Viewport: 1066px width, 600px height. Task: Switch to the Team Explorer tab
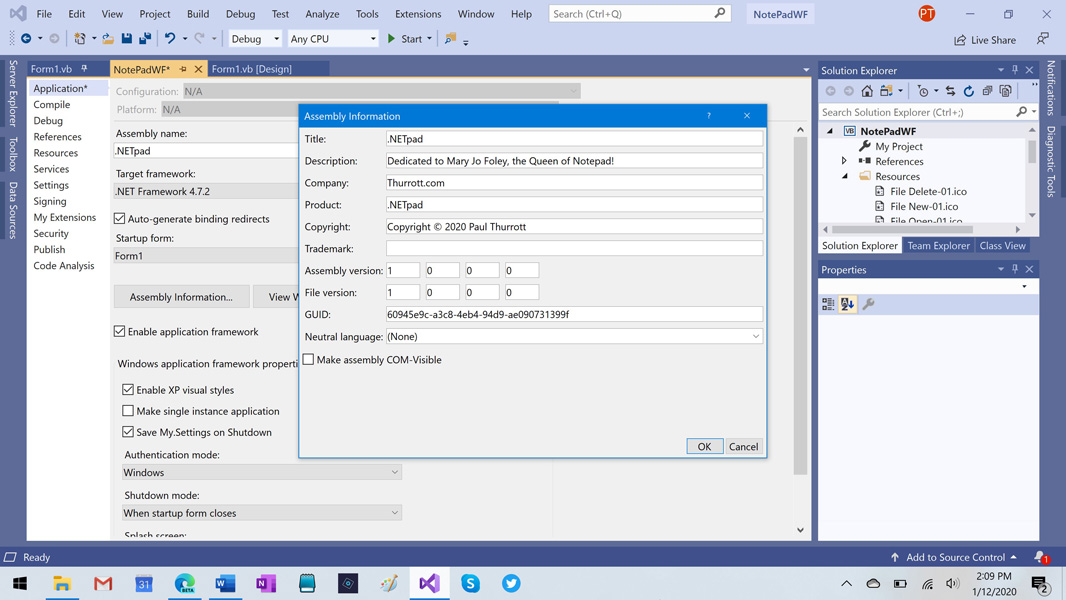pyautogui.click(x=938, y=246)
